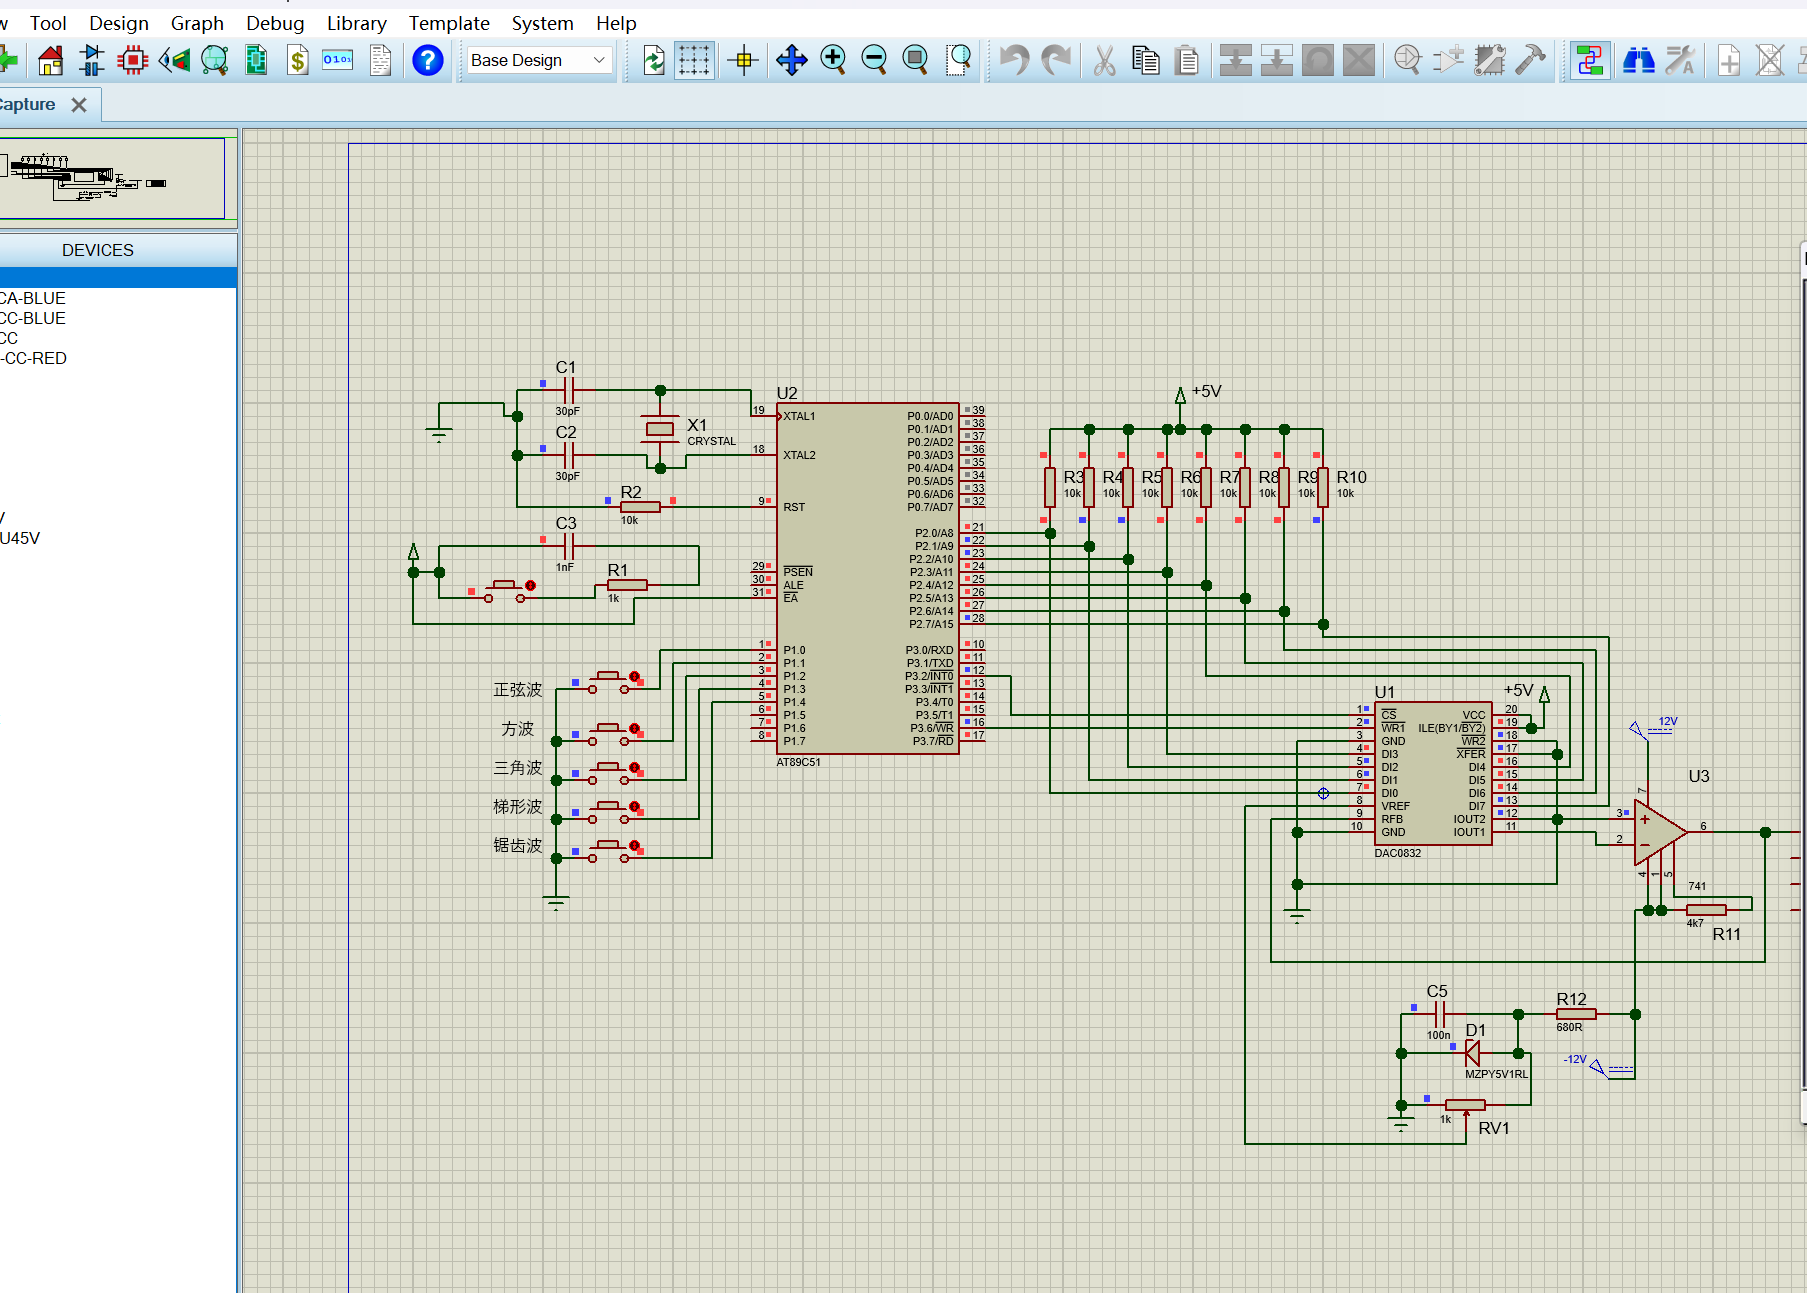Select the RV1 potentiometer

click(1465, 1105)
